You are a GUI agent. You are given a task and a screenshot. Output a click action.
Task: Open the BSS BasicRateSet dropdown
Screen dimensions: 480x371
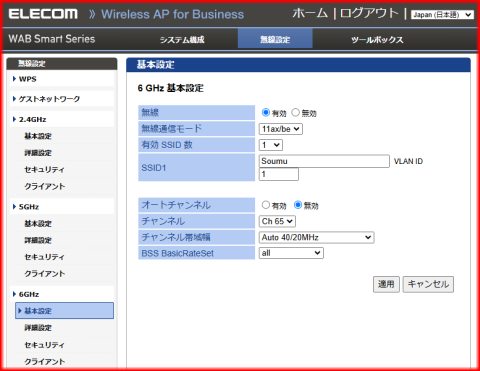[291, 253]
